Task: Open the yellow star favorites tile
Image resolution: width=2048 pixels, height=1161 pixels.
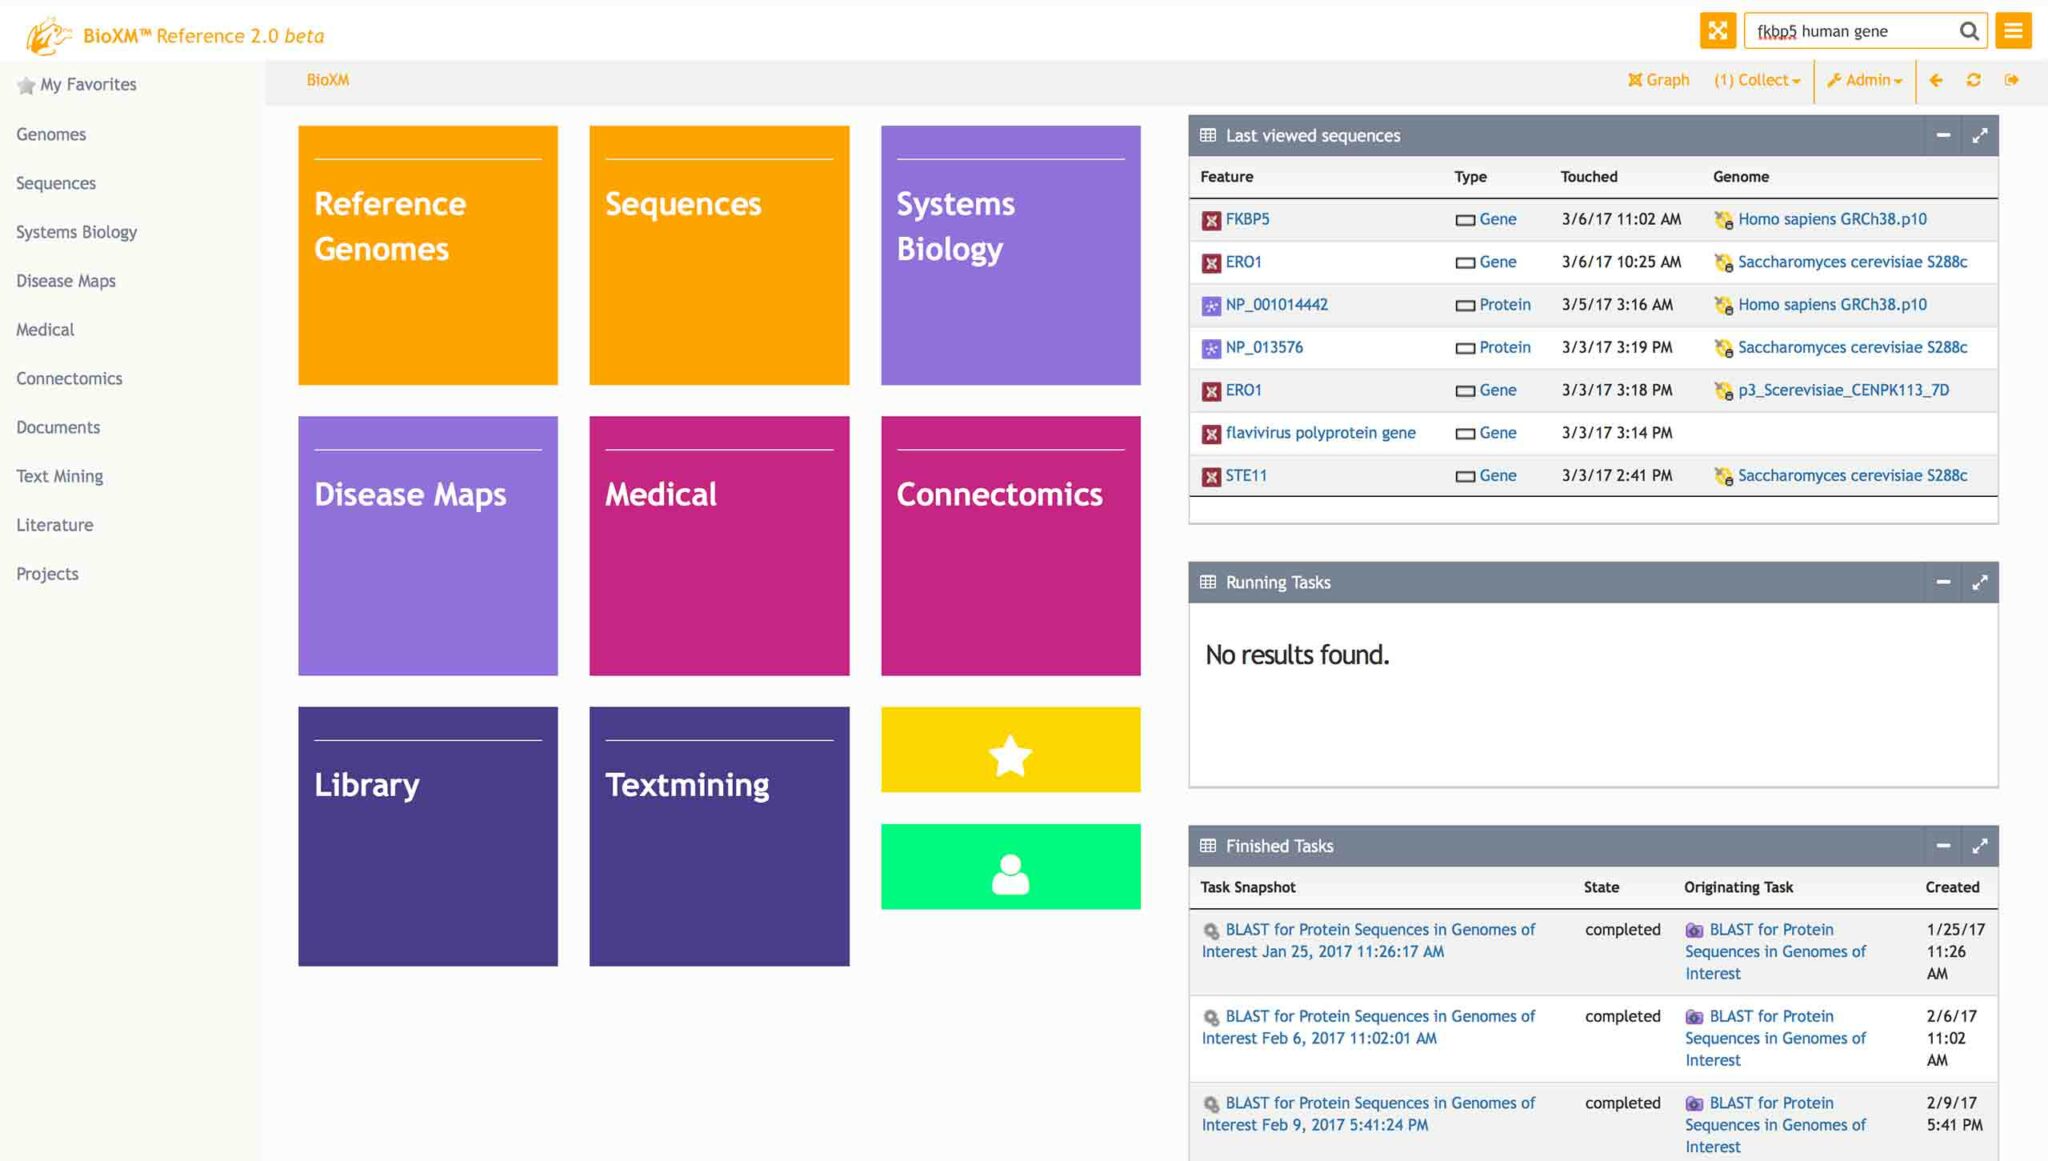Action: [1010, 751]
